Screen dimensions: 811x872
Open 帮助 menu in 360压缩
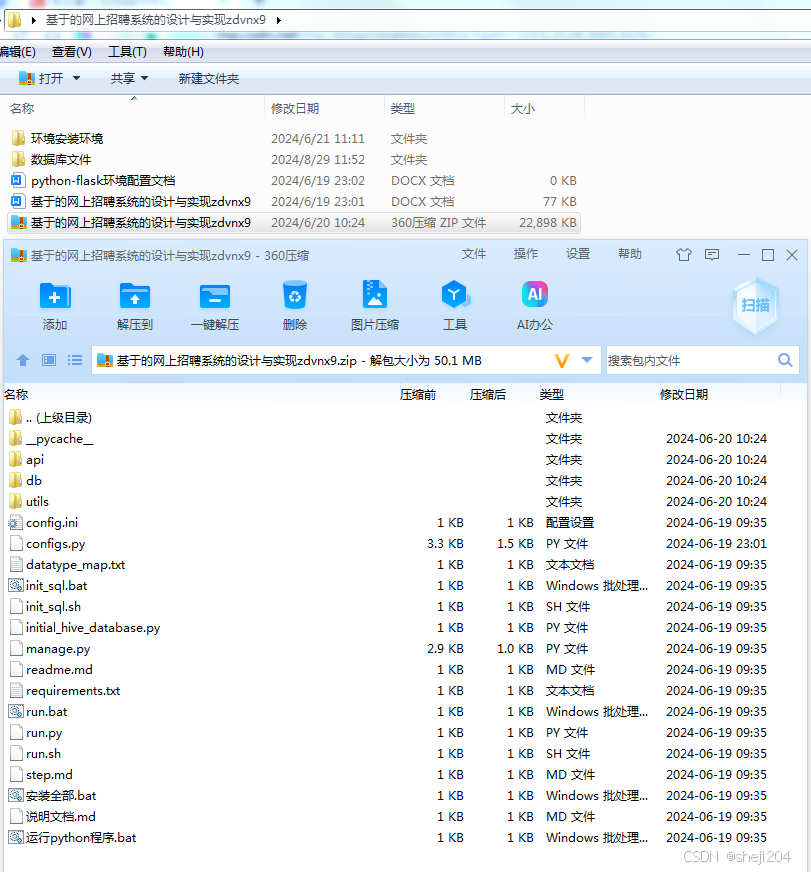[x=630, y=254]
